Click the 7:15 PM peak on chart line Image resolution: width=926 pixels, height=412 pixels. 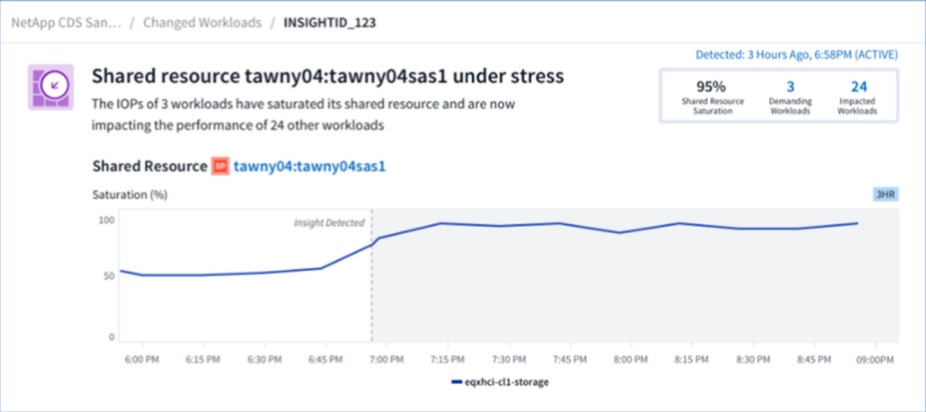441,223
